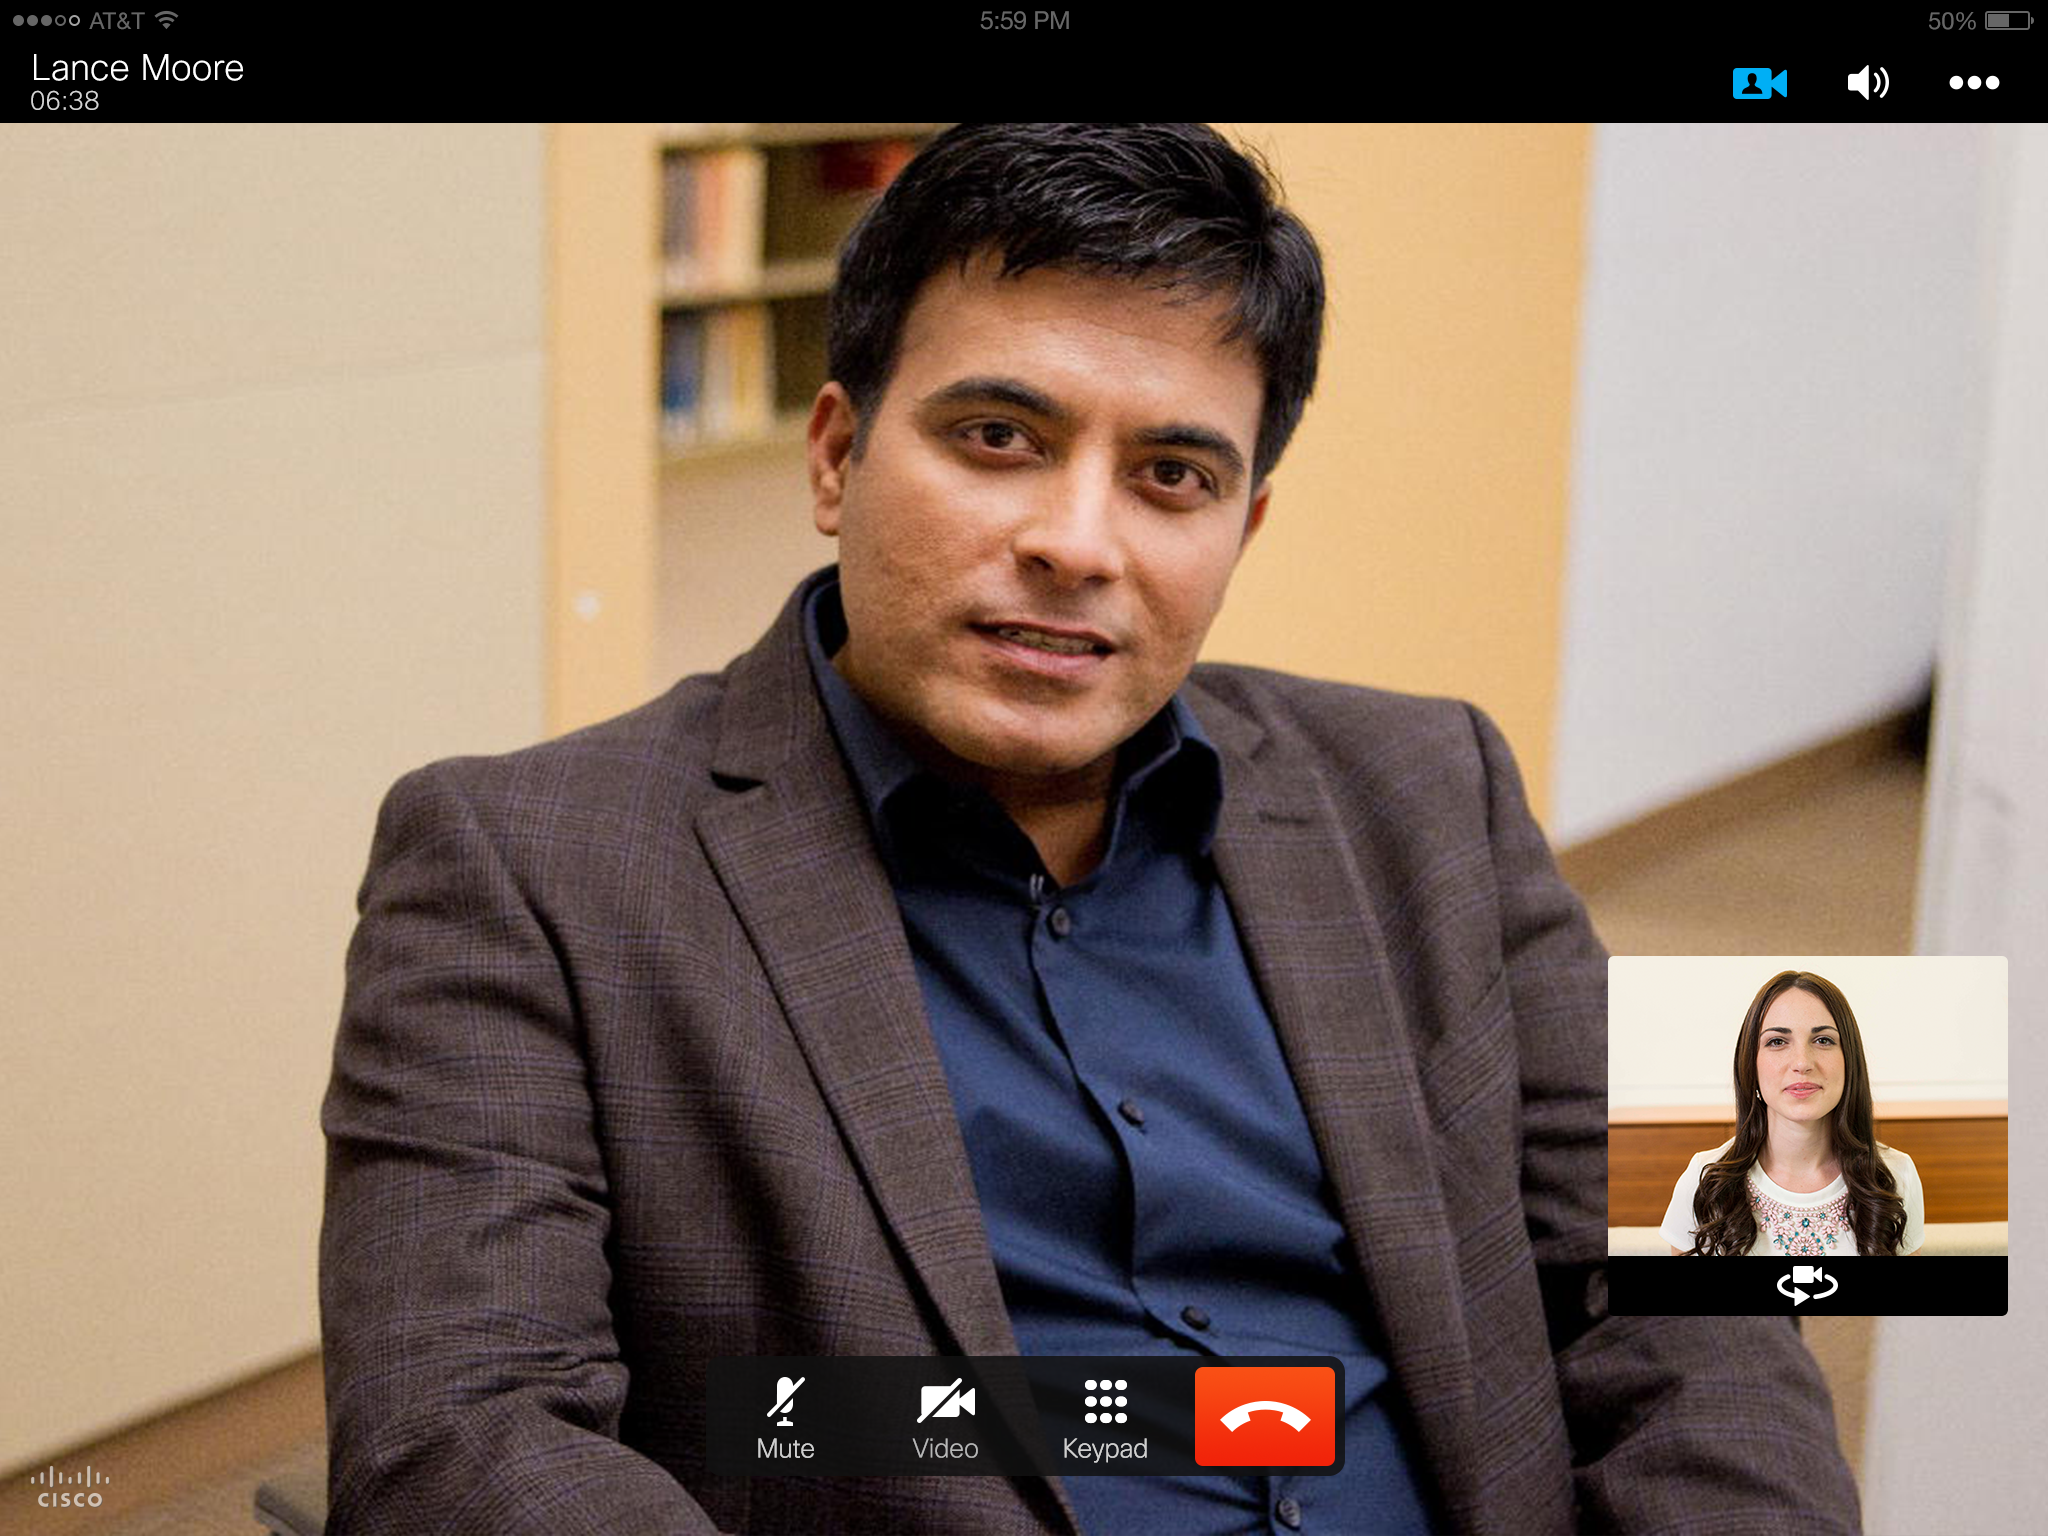Viewport: 2048px width, 1536px height.
Task: Turn off video with the Video button
Action: coord(945,1417)
